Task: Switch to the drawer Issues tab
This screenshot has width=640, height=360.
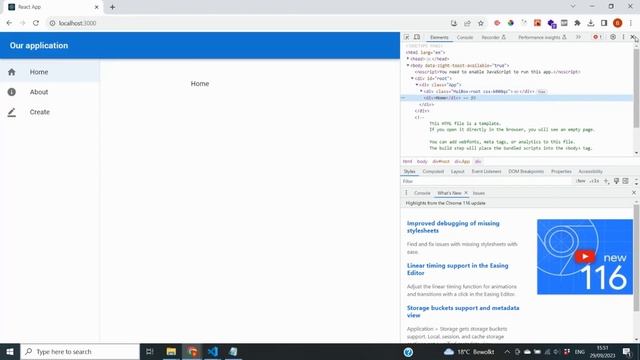Action: (479, 193)
